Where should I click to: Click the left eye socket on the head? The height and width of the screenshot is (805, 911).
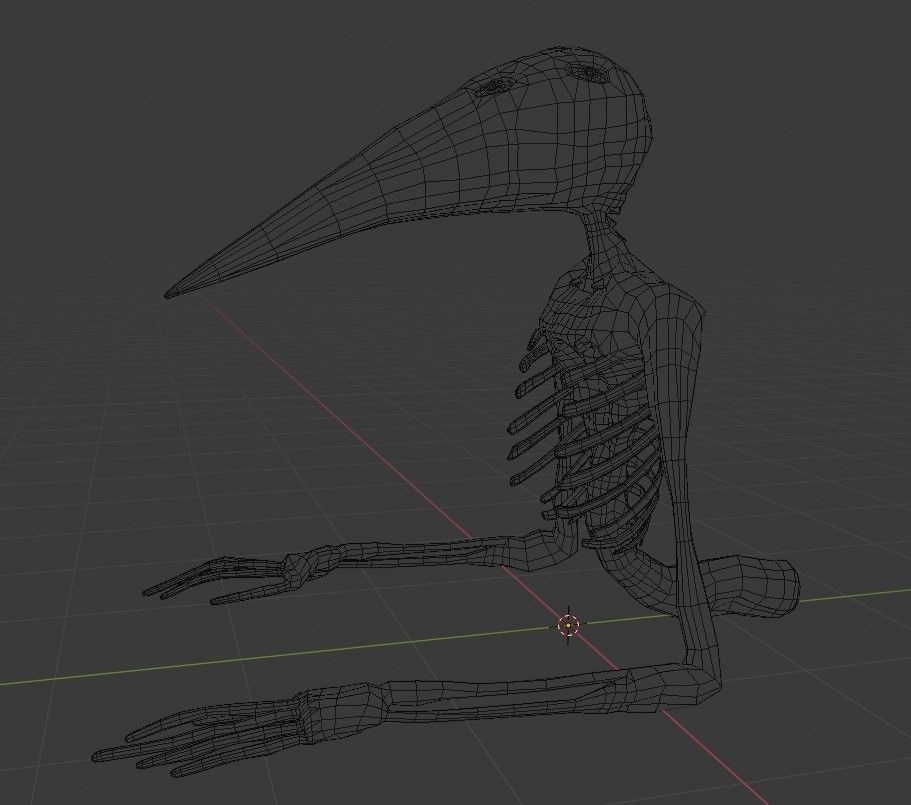tap(494, 87)
